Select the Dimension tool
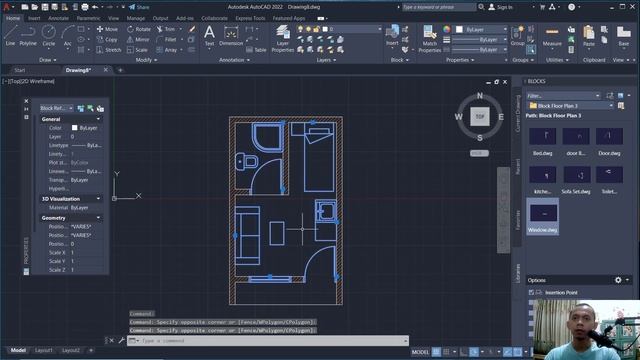Screen dimensions: 640x360 tap(231, 35)
